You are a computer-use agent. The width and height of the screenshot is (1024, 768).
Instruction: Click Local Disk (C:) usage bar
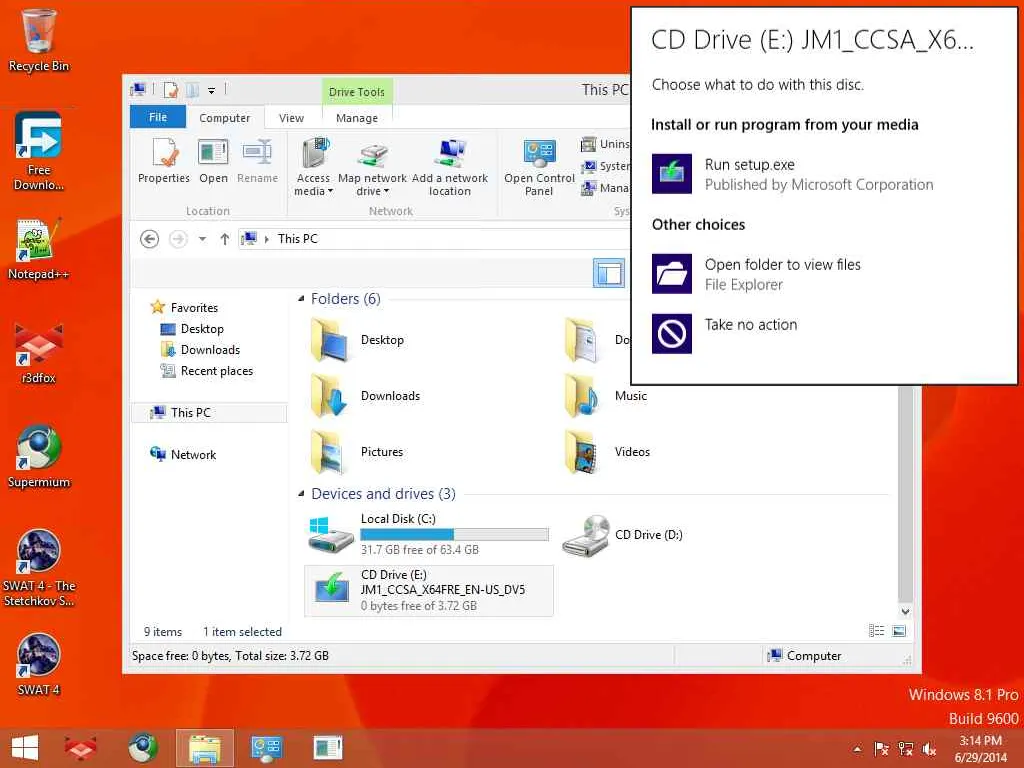click(455, 534)
